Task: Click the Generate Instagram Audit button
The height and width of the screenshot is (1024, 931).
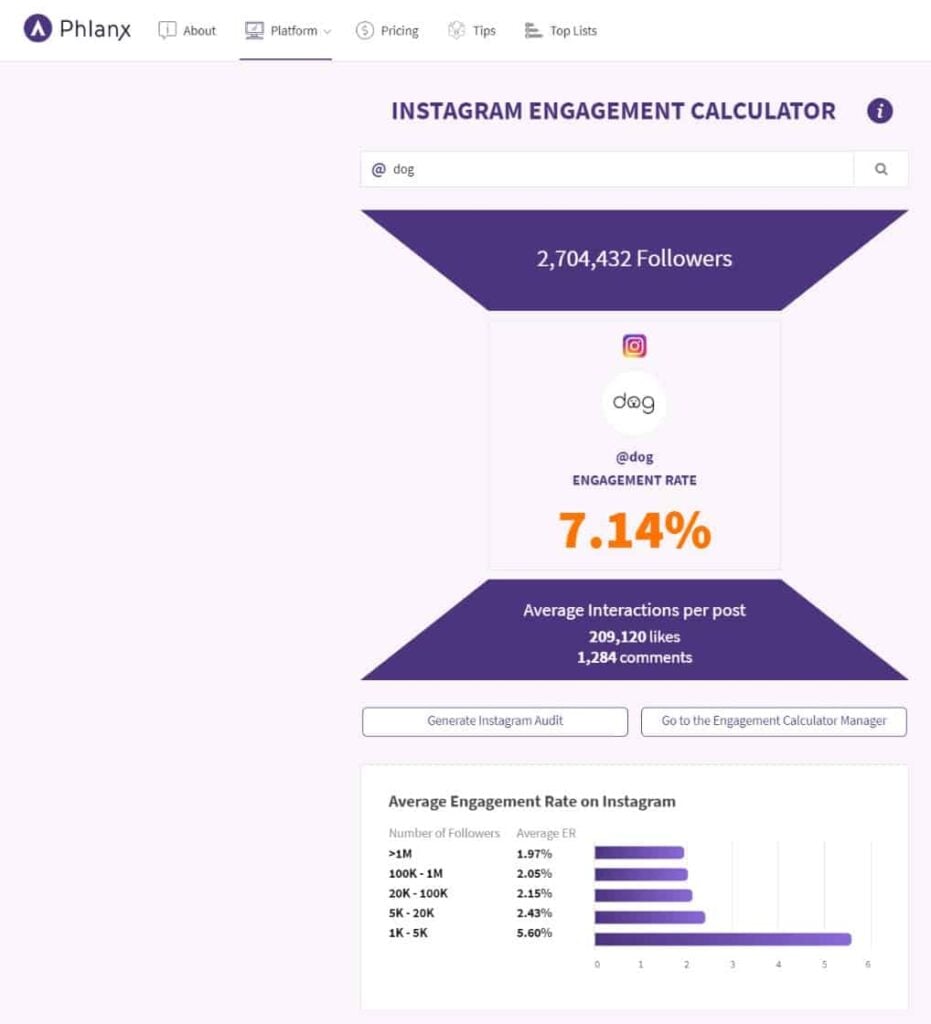Action: click(495, 722)
